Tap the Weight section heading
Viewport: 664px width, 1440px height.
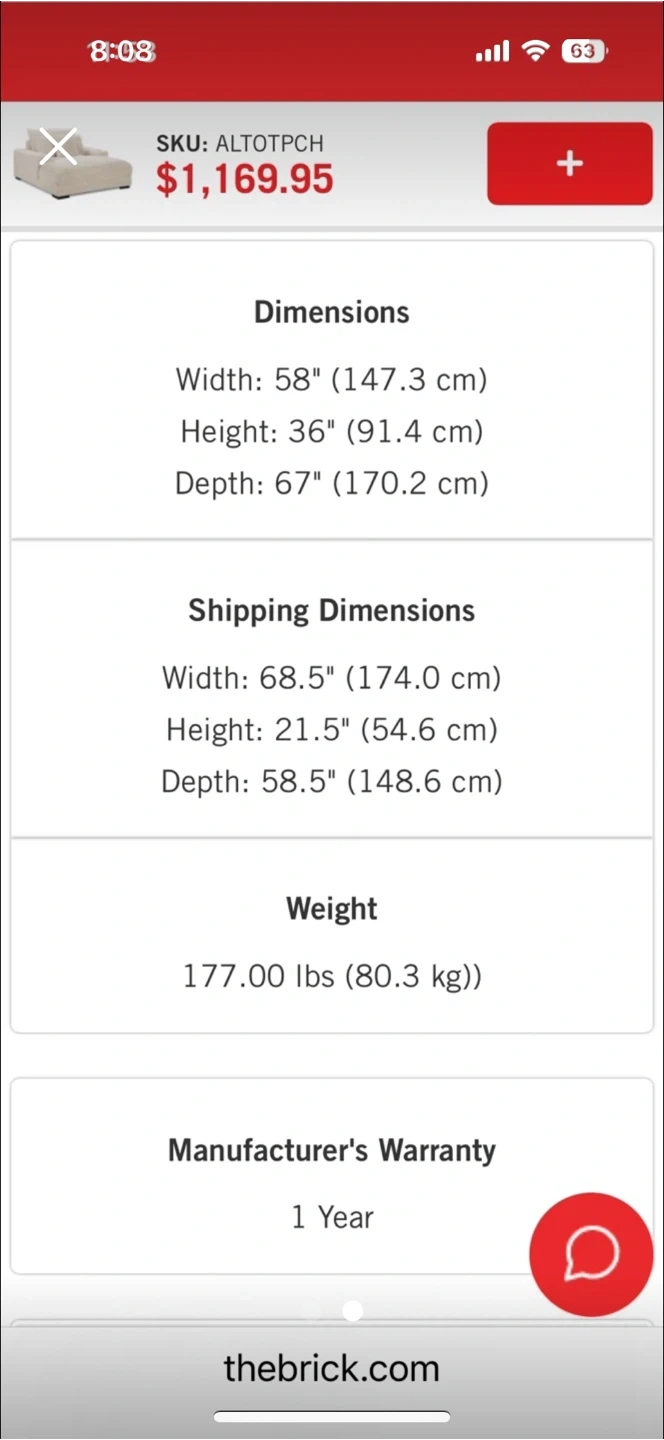(332, 909)
